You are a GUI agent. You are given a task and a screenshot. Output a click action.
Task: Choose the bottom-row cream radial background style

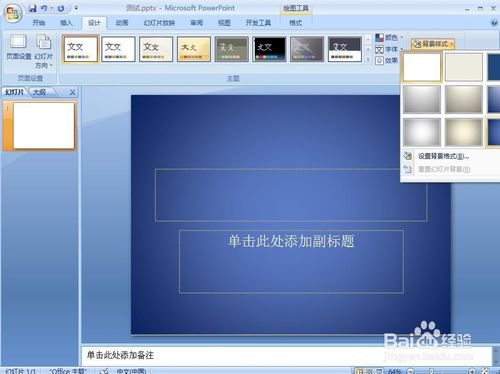[464, 132]
